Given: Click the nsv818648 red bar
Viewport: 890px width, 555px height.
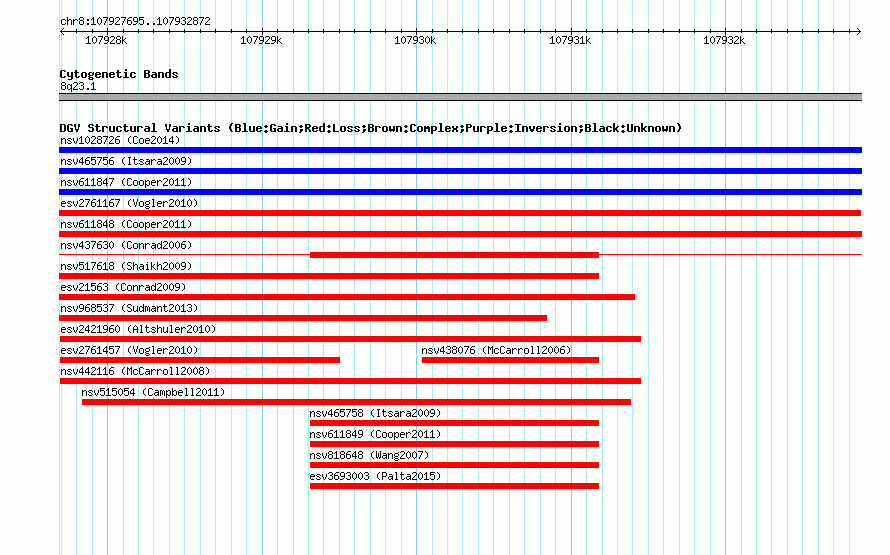Looking at the screenshot, I should tap(454, 465).
